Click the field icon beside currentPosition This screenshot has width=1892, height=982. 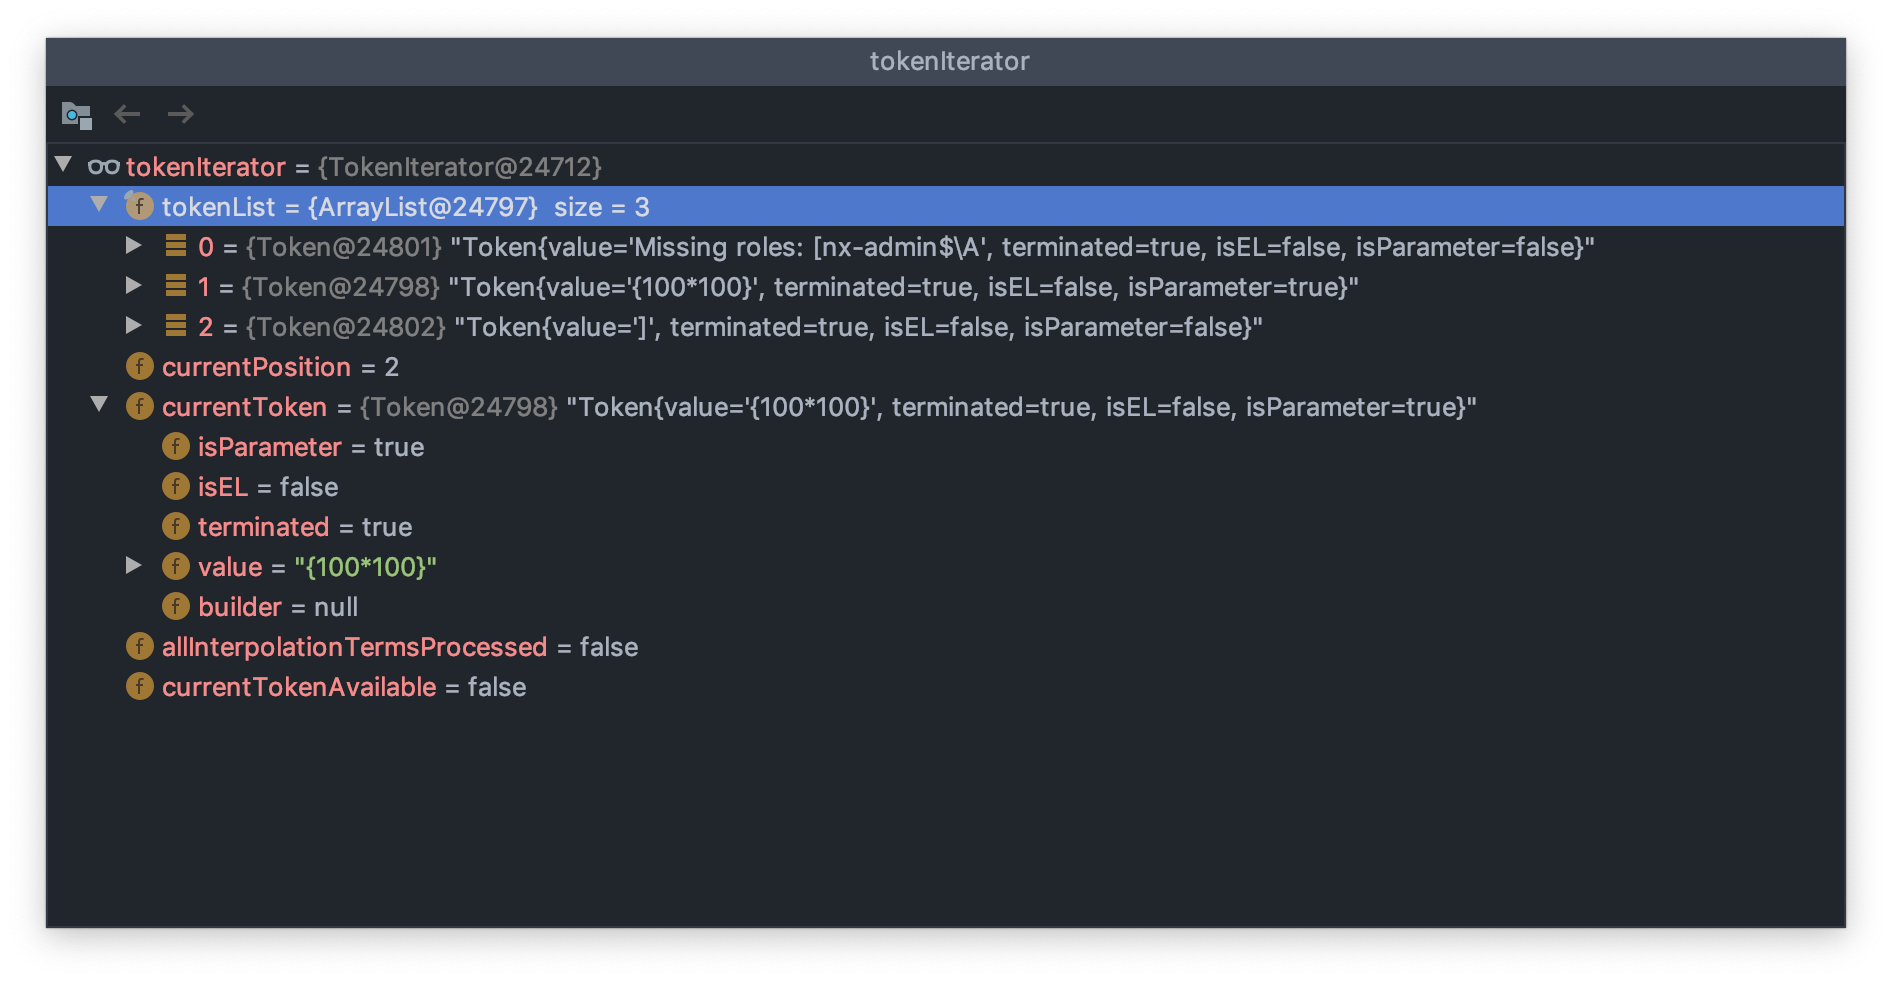coord(140,366)
